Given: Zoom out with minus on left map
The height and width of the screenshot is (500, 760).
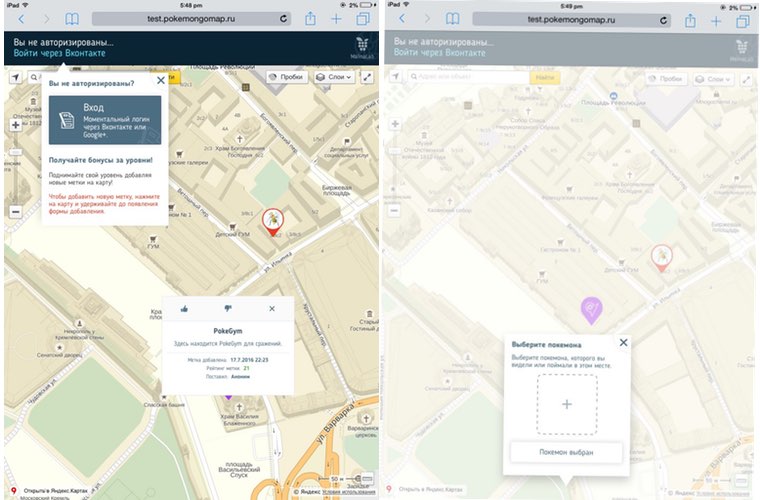Looking at the screenshot, I should click(x=16, y=212).
